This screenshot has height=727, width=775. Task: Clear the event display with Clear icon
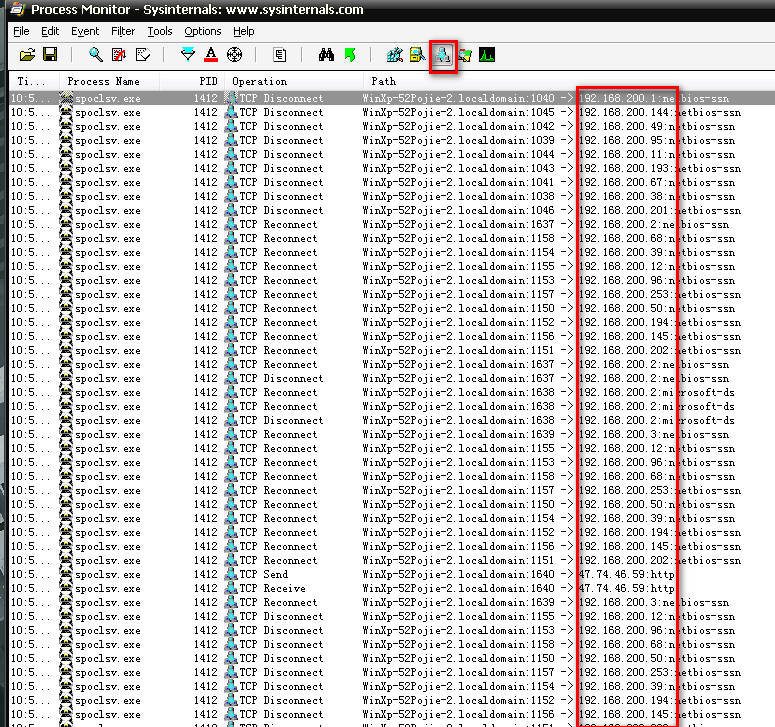[143, 54]
